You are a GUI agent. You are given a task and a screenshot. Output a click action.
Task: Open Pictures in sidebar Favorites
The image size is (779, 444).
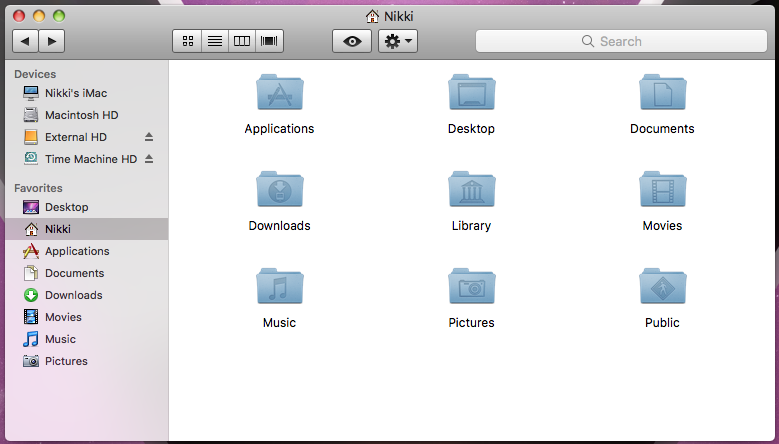(x=87, y=361)
